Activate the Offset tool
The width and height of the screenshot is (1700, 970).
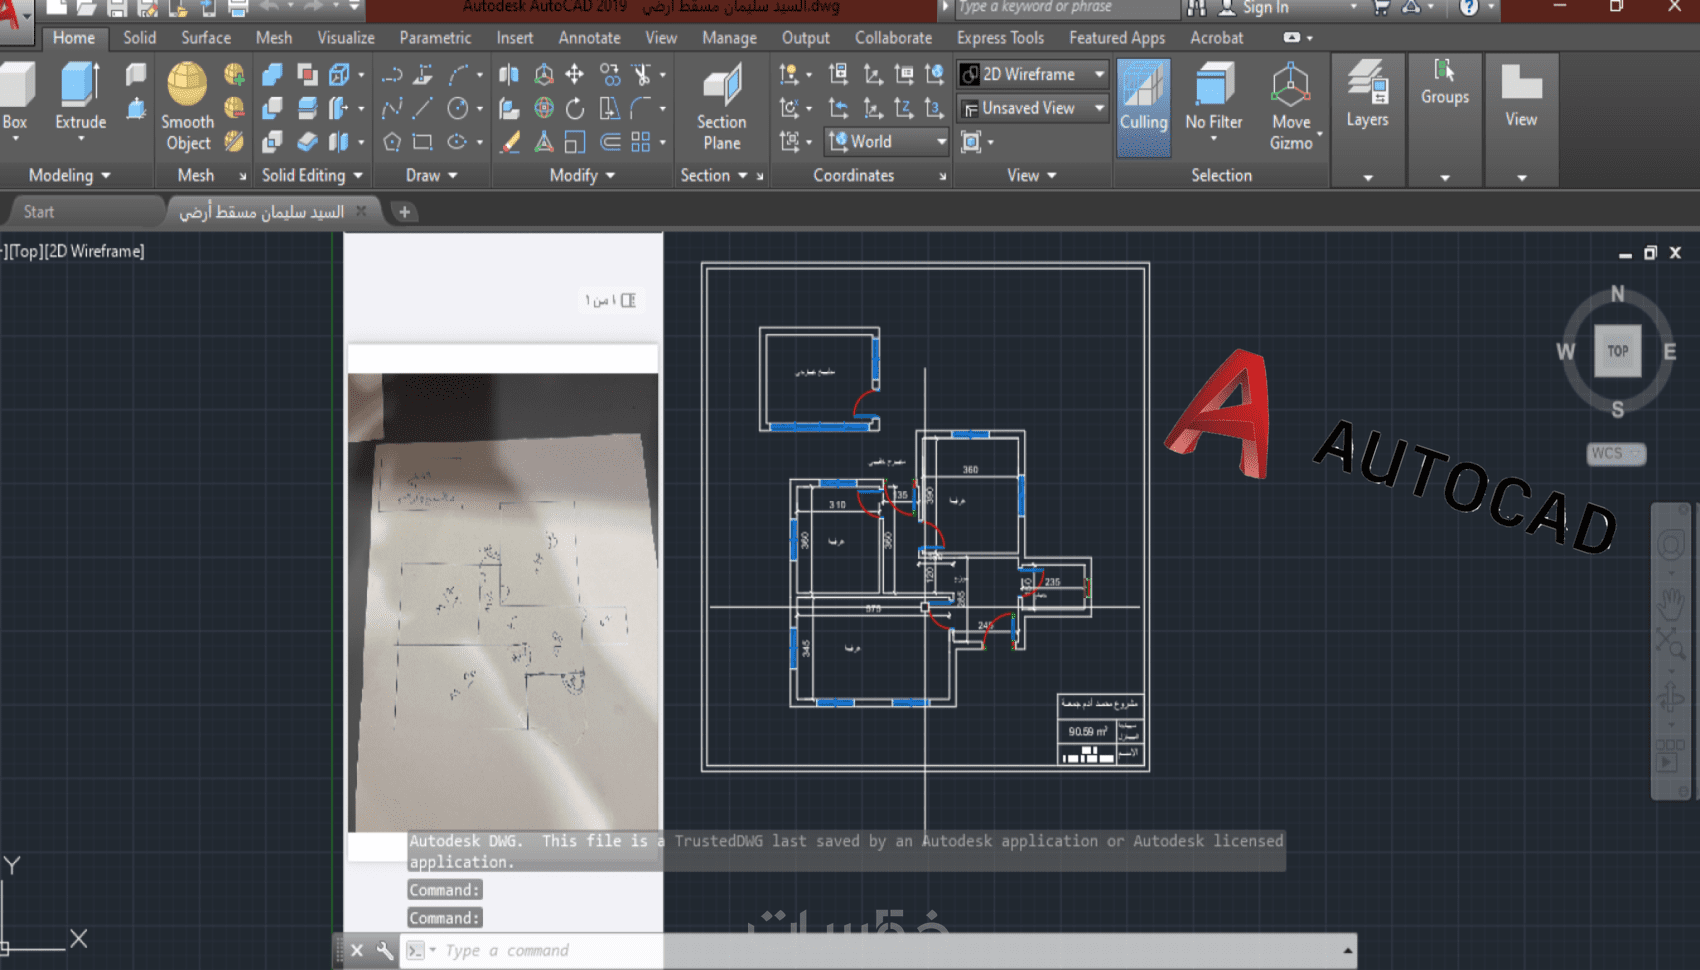[x=610, y=142]
